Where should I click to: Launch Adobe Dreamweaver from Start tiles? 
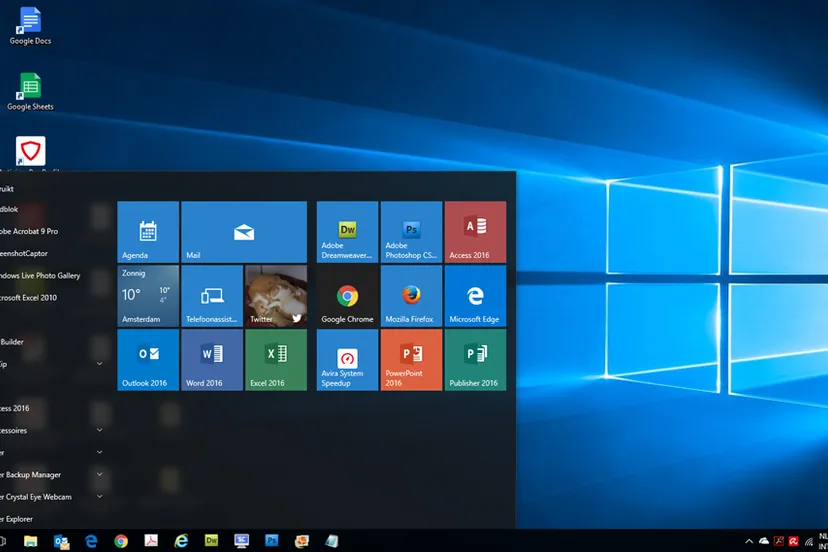347,232
